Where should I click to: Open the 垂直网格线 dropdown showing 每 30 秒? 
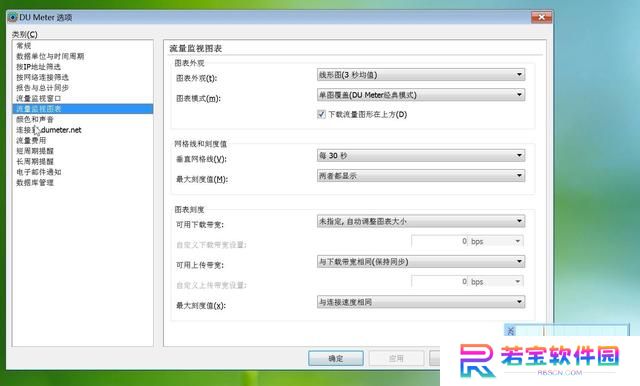[421, 155]
